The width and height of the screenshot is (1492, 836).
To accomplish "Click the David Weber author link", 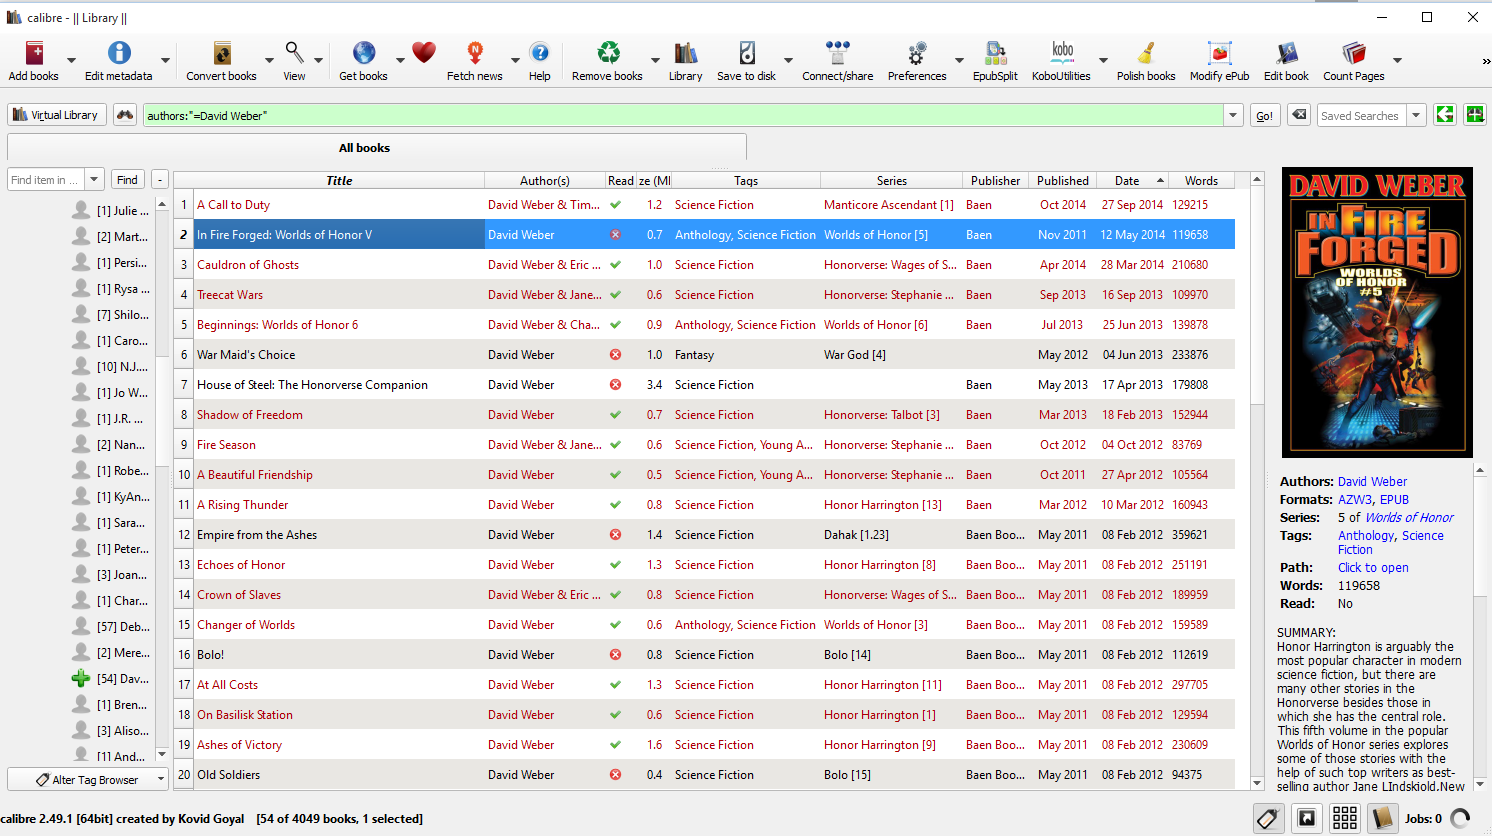I will [x=1372, y=482].
